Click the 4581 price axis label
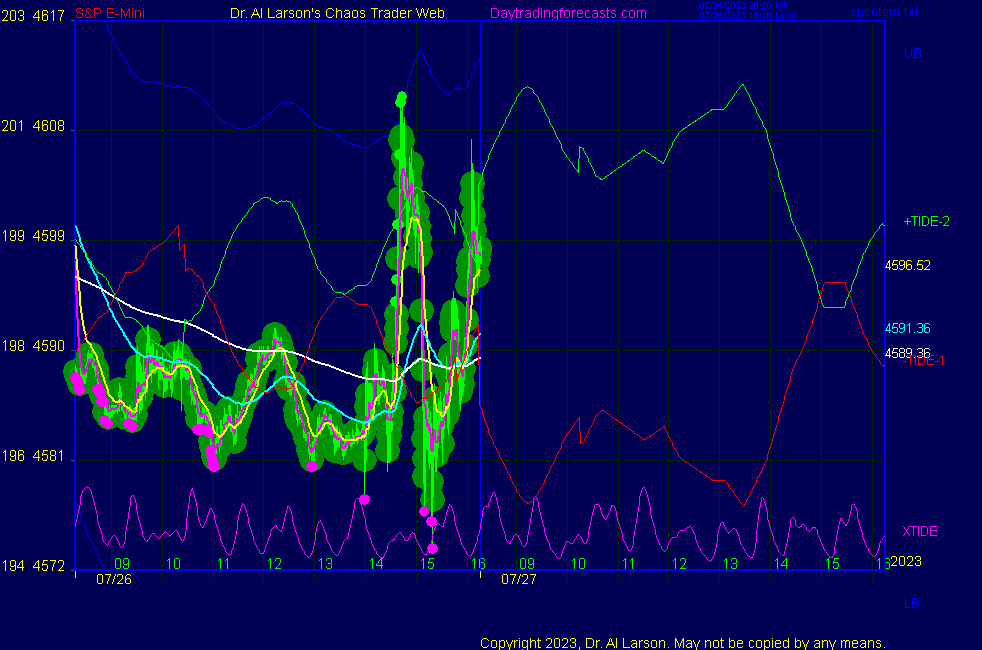982x650 pixels. [x=49, y=457]
